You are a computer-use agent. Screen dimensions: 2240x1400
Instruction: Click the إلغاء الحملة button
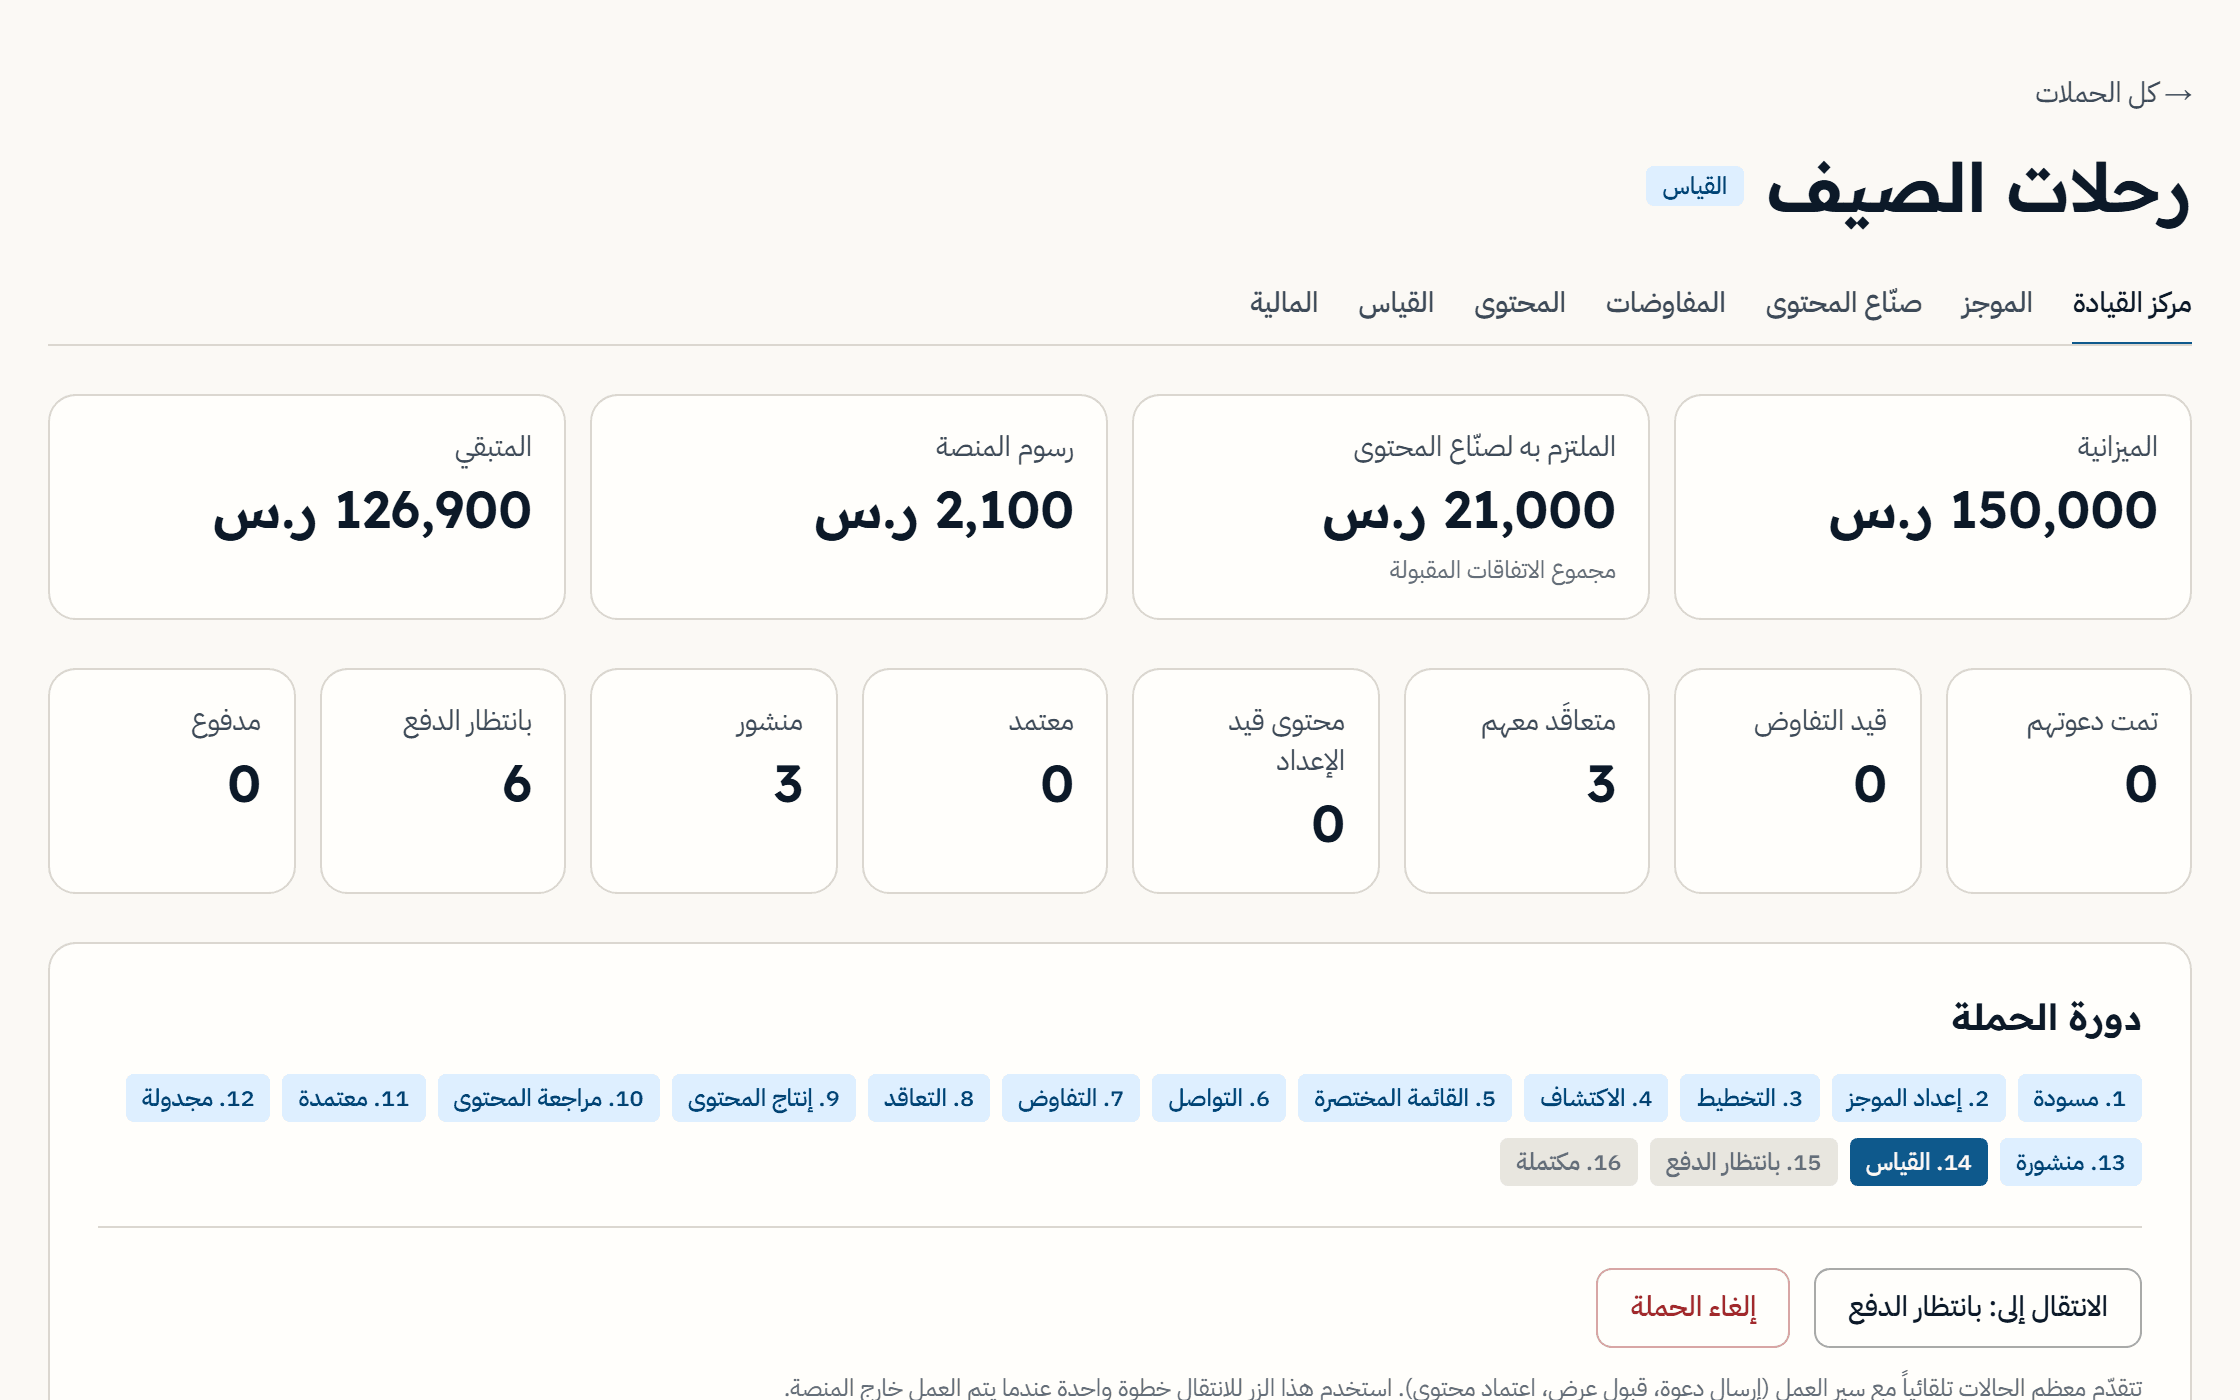coord(1692,1308)
